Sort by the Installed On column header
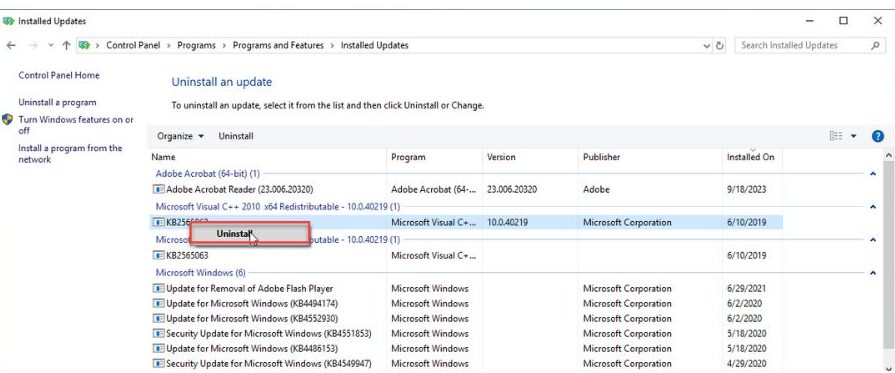The width and height of the screenshot is (895, 373). (752, 157)
